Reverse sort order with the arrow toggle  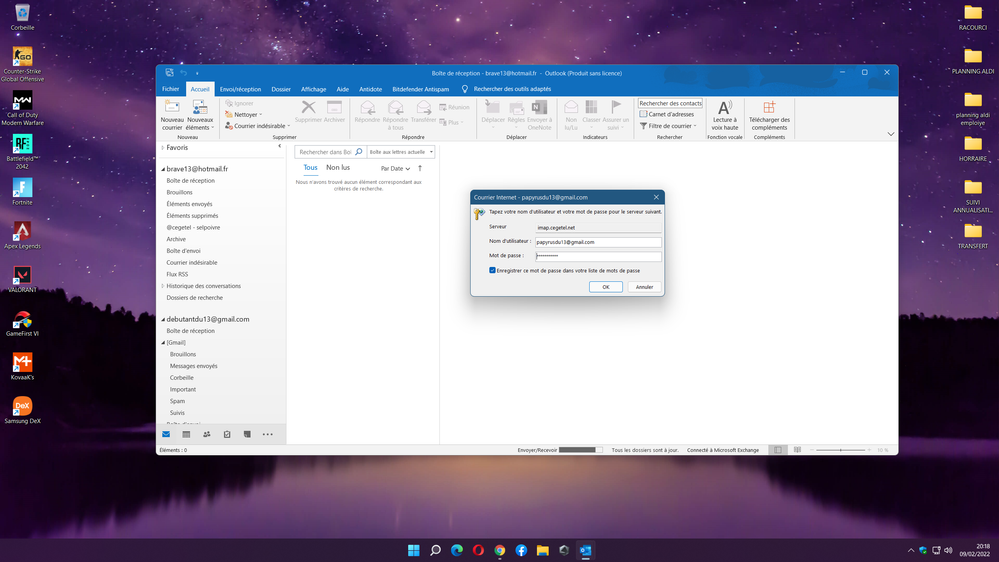click(420, 169)
